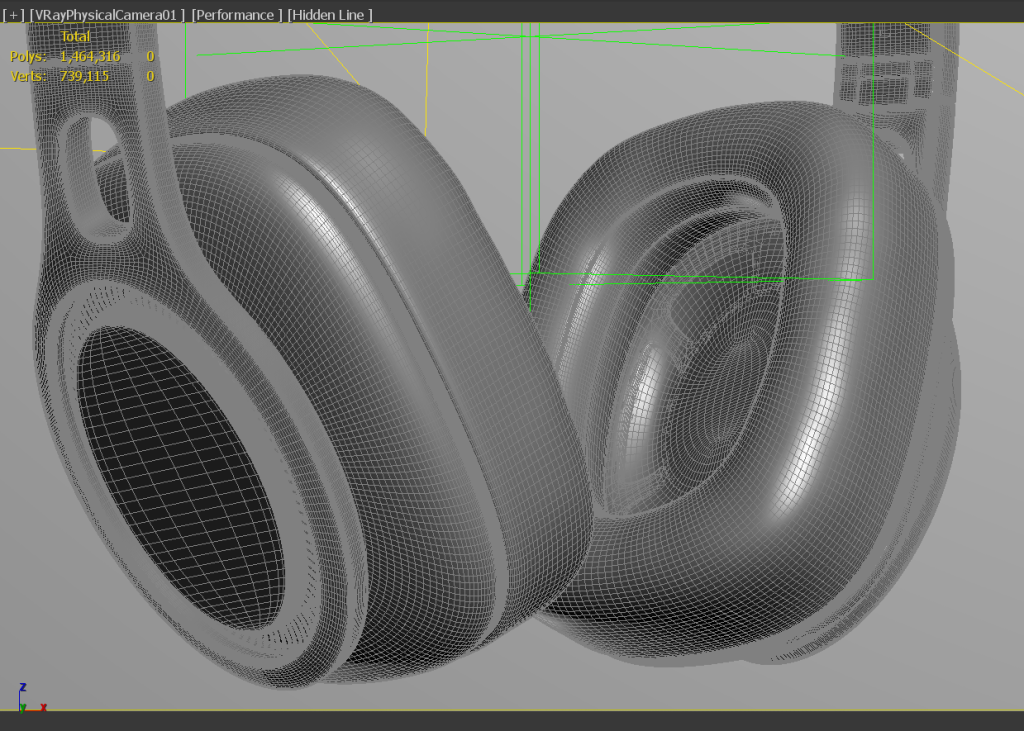The height and width of the screenshot is (731, 1024).
Task: Click the XYZ axis tripod icon
Action: point(31,697)
